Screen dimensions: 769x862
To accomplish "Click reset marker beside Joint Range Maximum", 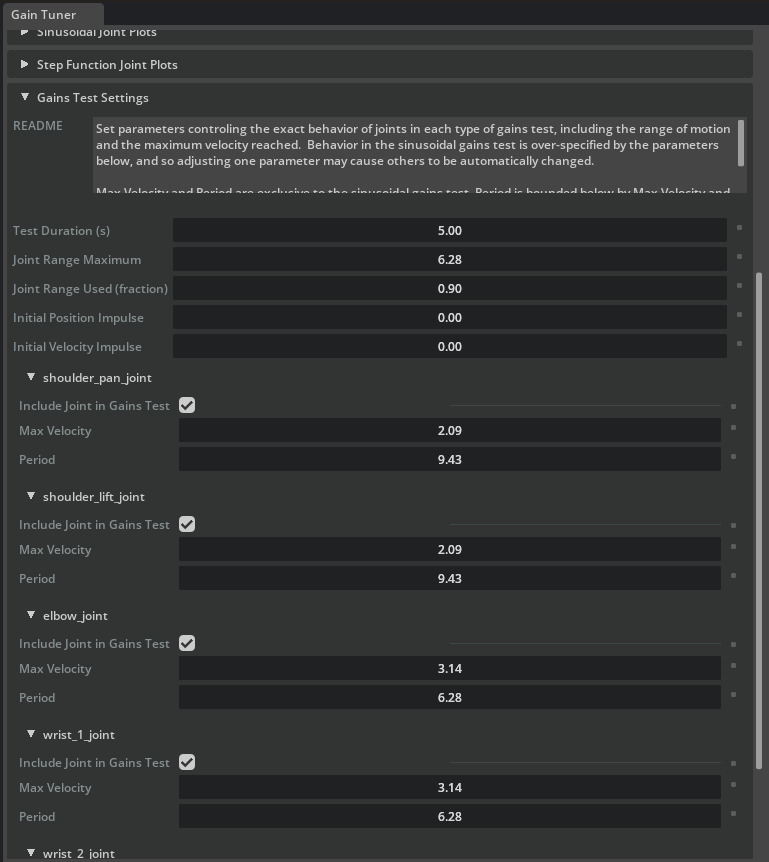I will [x=739, y=257].
